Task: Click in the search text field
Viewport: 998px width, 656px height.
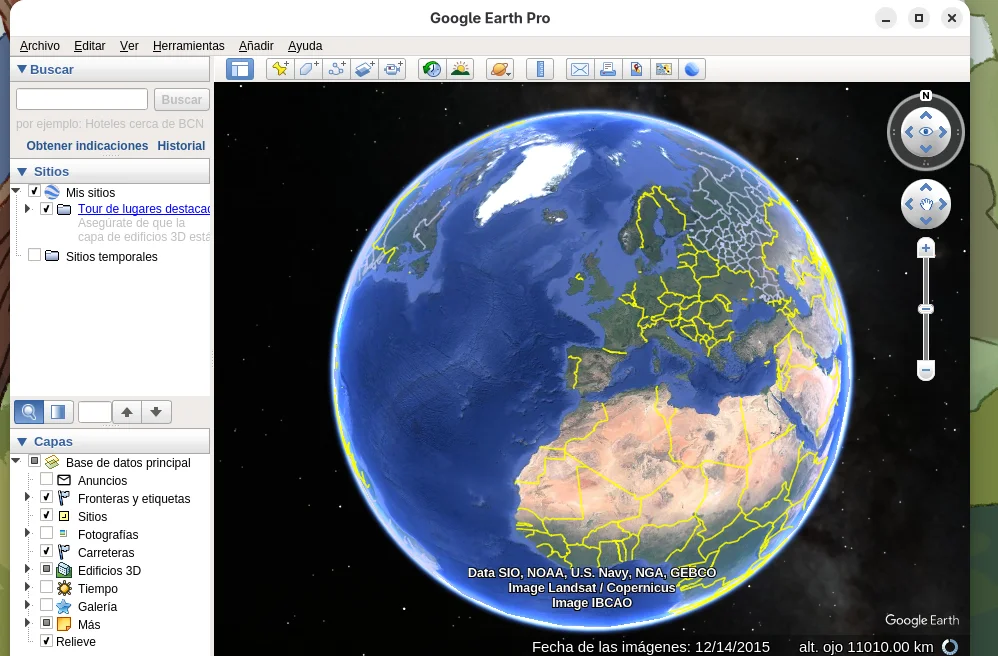Action: coord(82,99)
